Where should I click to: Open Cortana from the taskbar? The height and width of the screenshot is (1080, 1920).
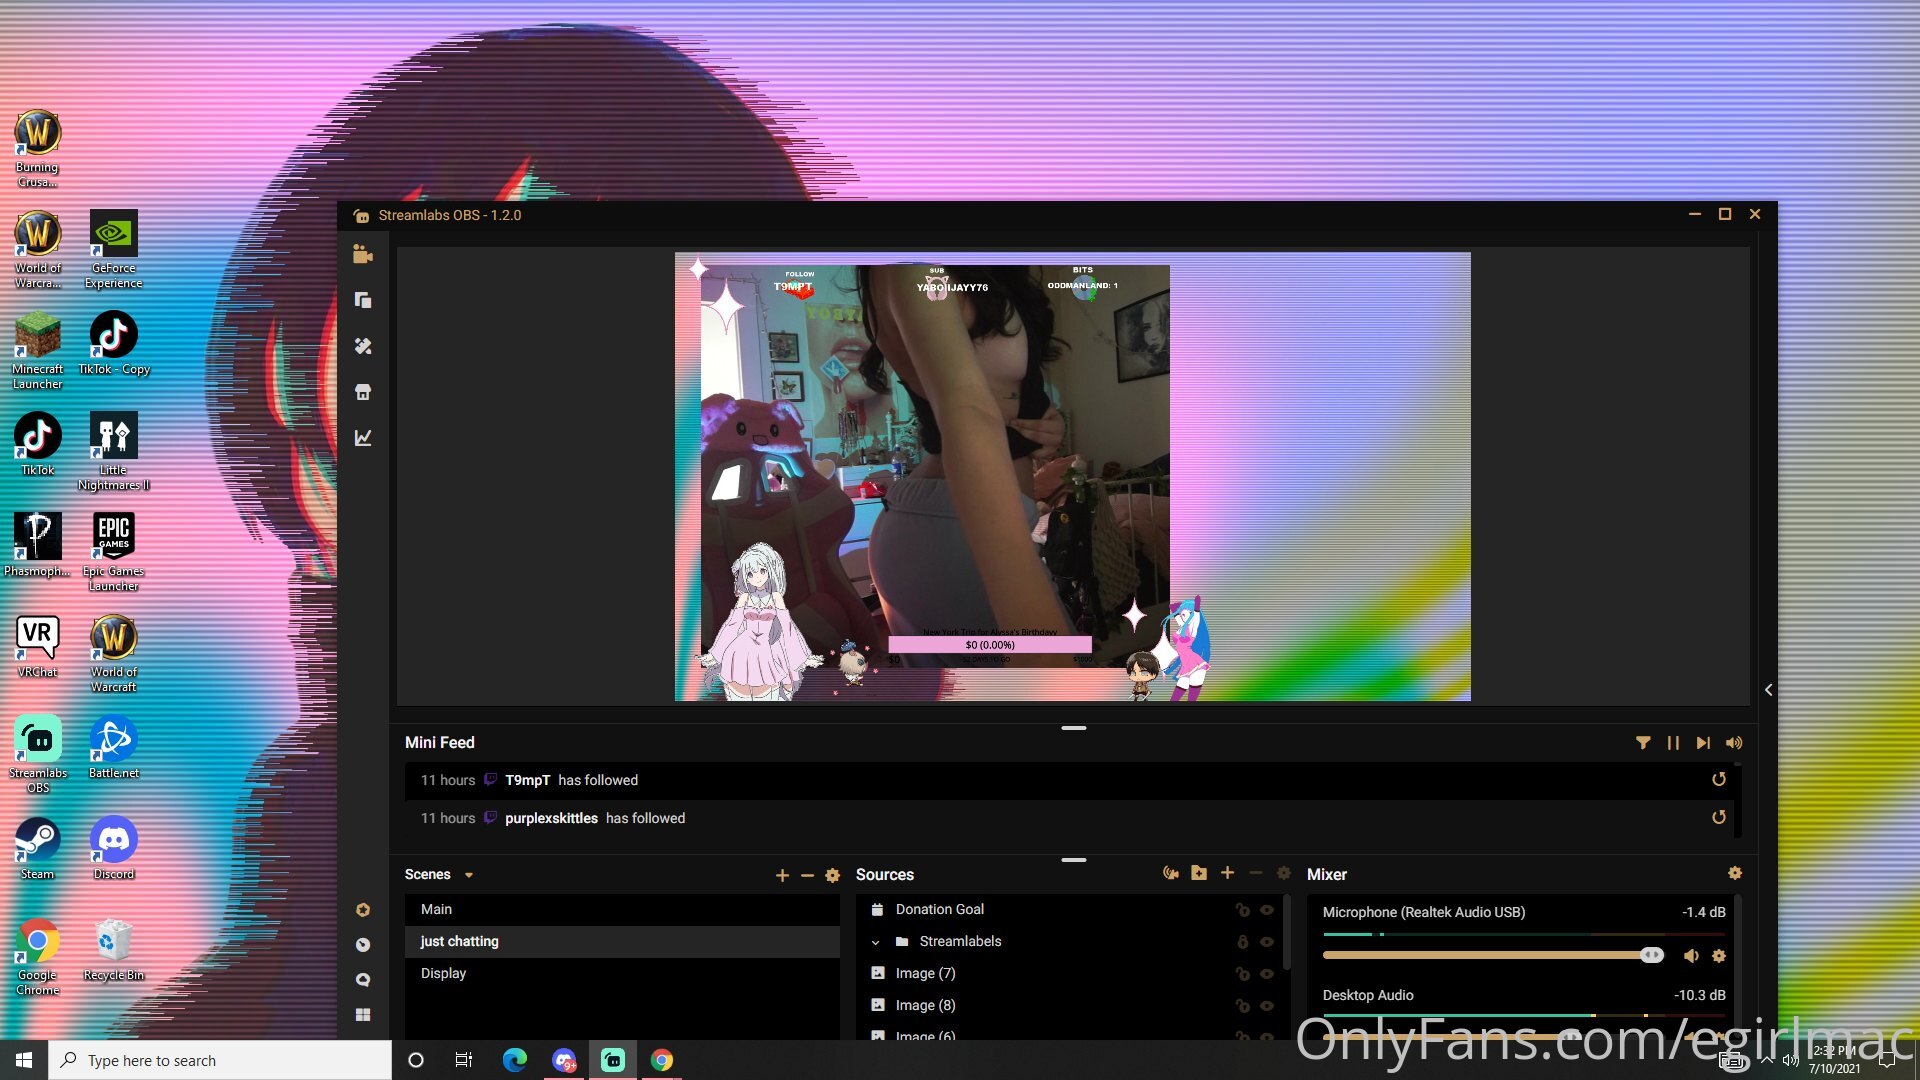click(416, 1060)
